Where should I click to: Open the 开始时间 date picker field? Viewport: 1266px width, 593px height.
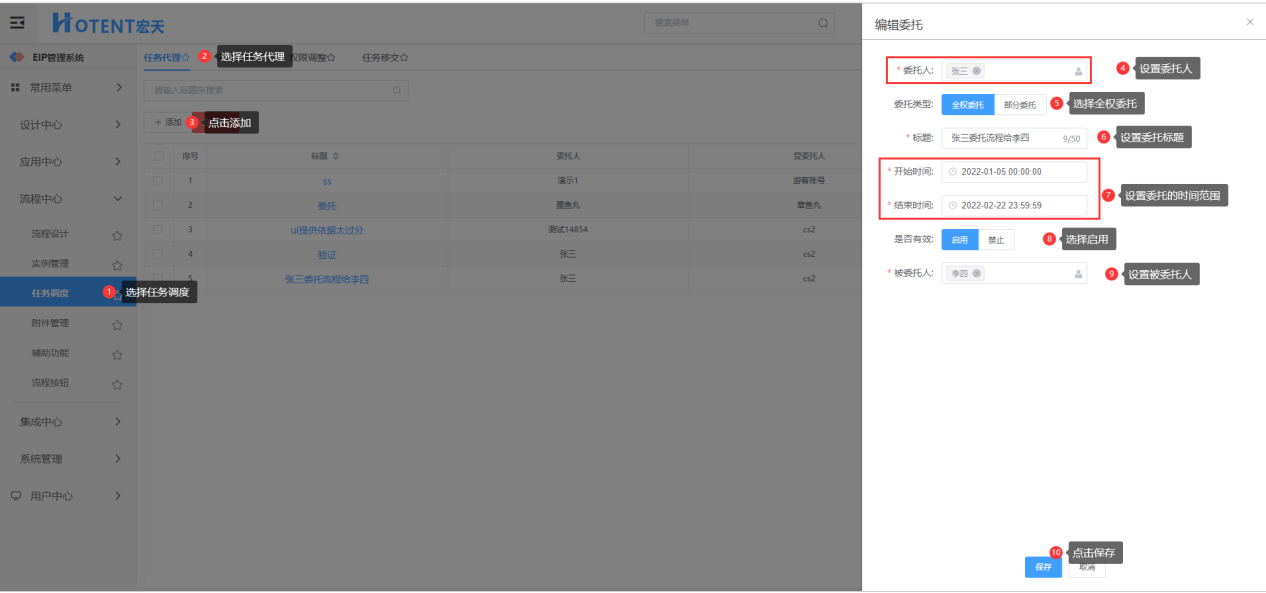click(x=1013, y=172)
